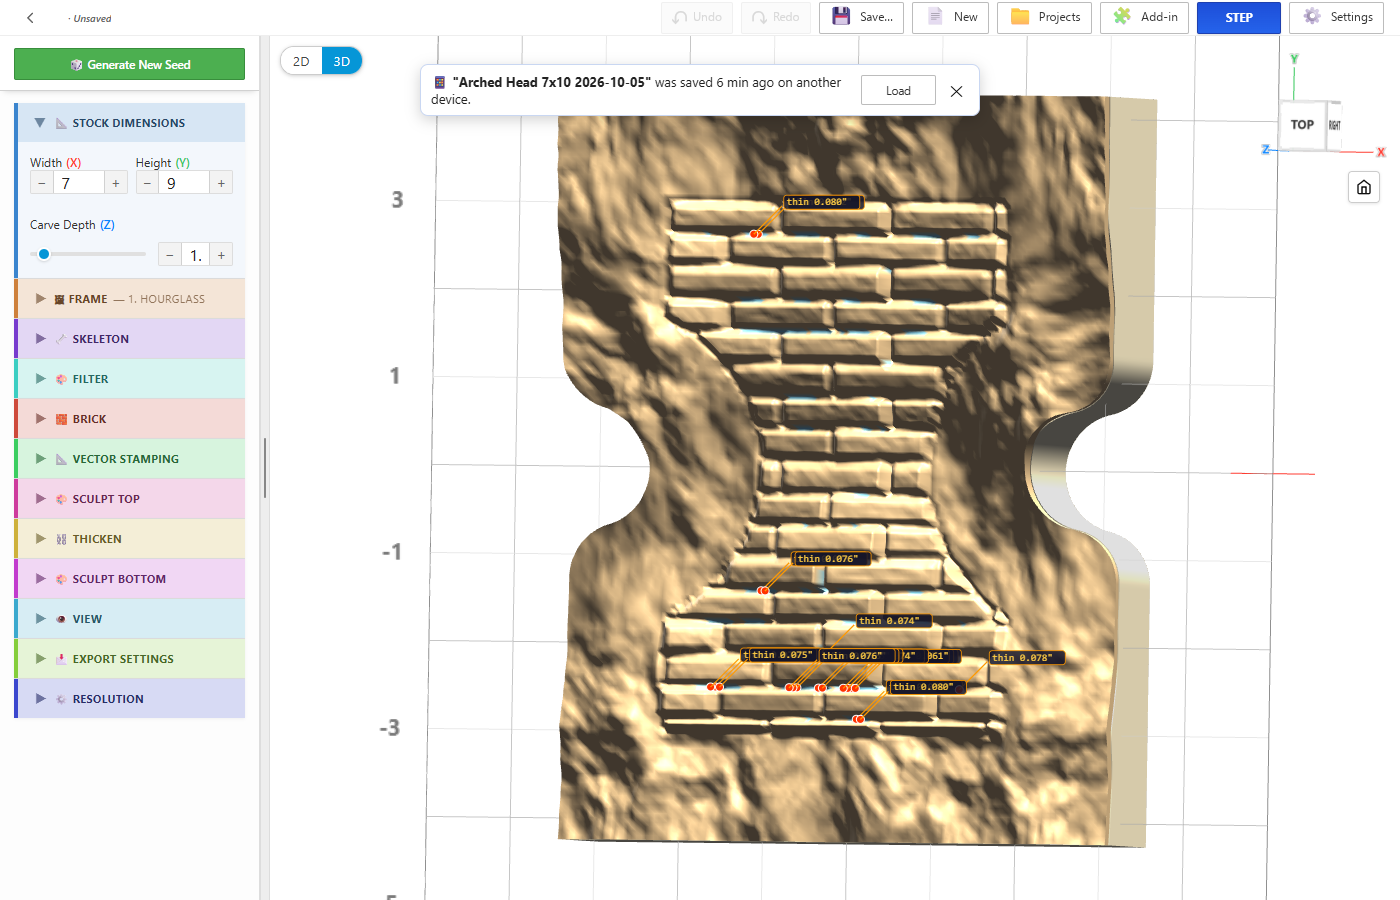Decrease the Width value
The image size is (1400, 900).
click(x=41, y=183)
